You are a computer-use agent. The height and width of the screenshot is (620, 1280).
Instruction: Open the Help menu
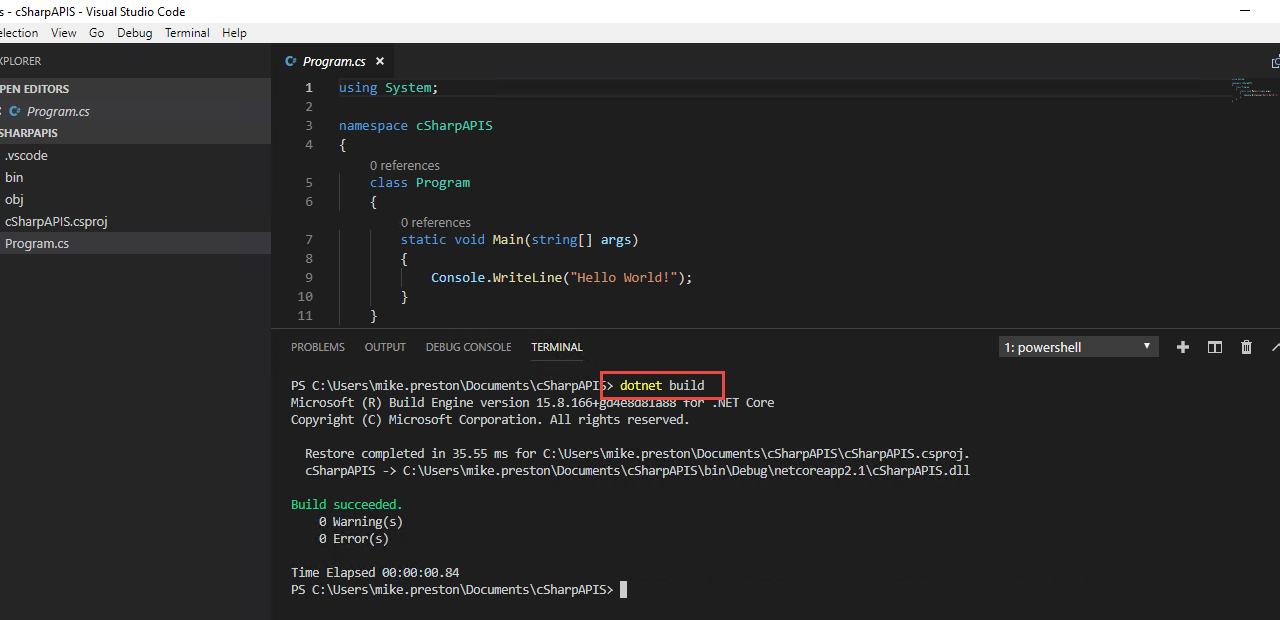pos(234,33)
